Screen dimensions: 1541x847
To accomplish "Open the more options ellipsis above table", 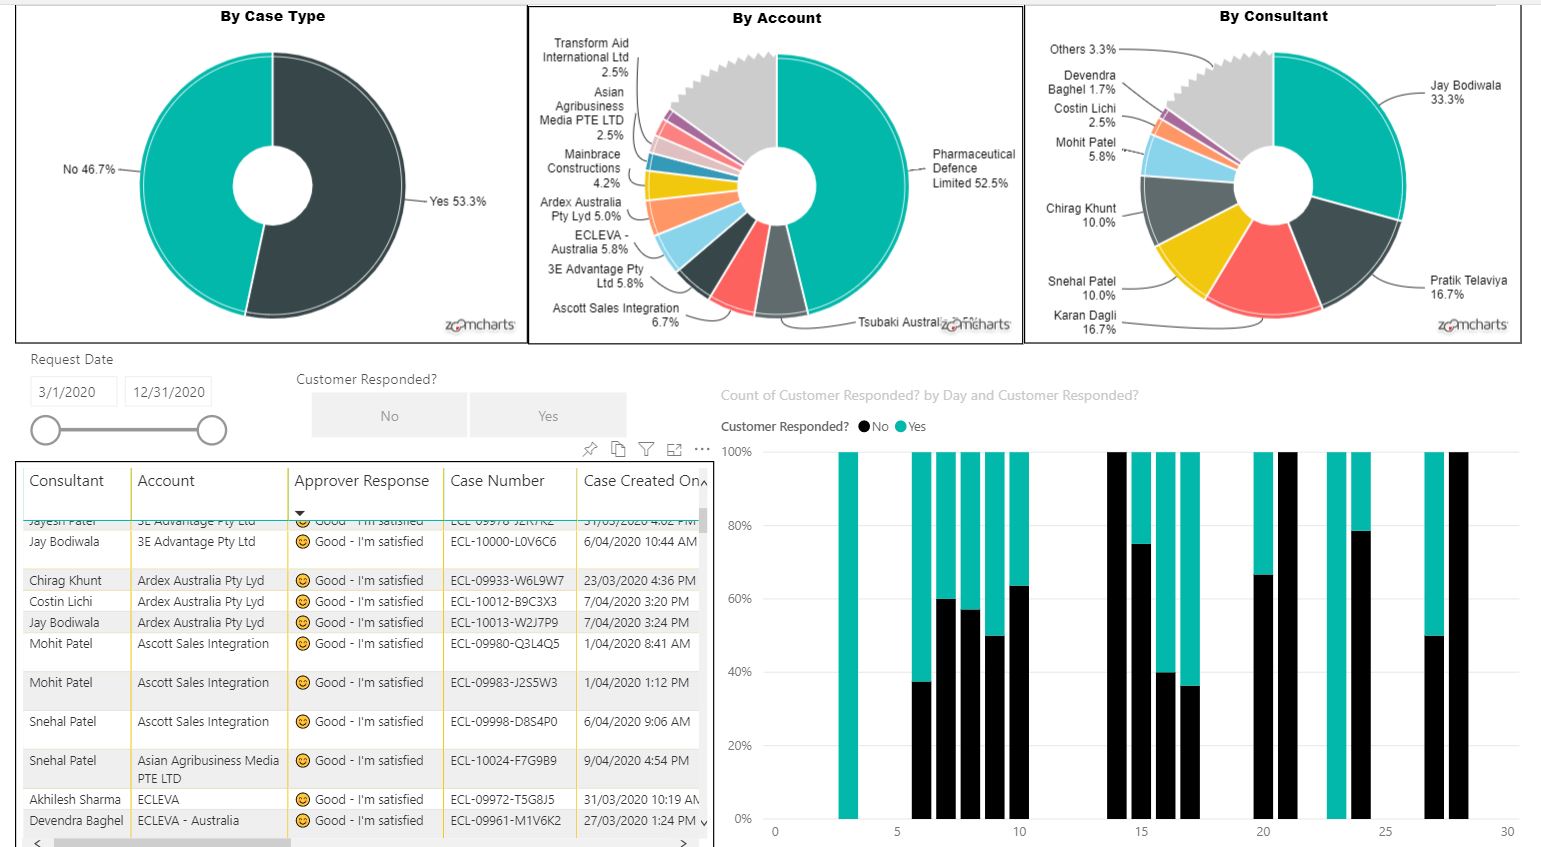I will point(702,449).
